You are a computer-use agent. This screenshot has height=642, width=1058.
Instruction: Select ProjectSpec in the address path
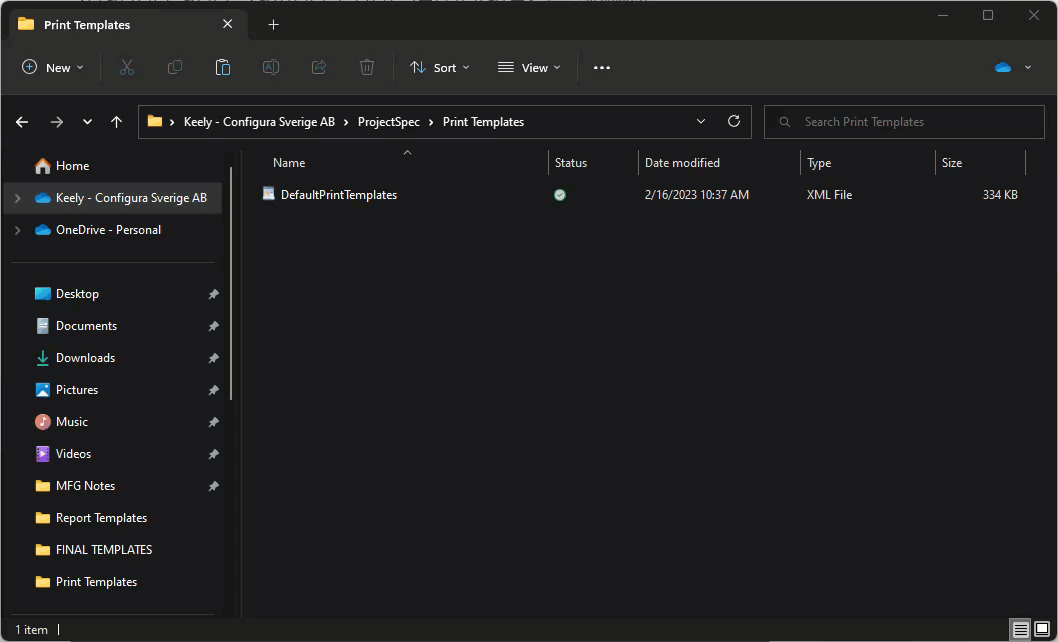coord(389,122)
